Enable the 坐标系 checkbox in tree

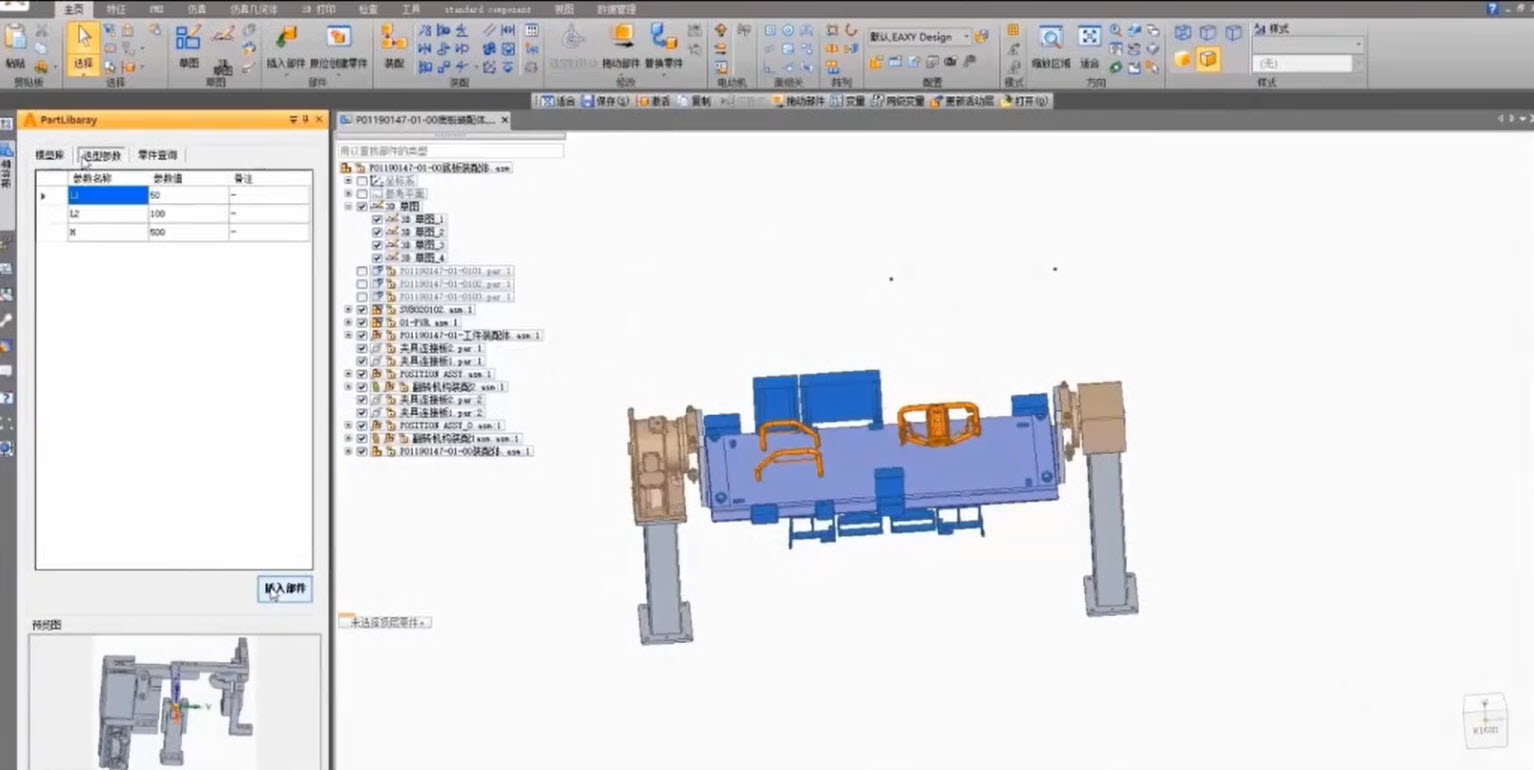point(362,181)
